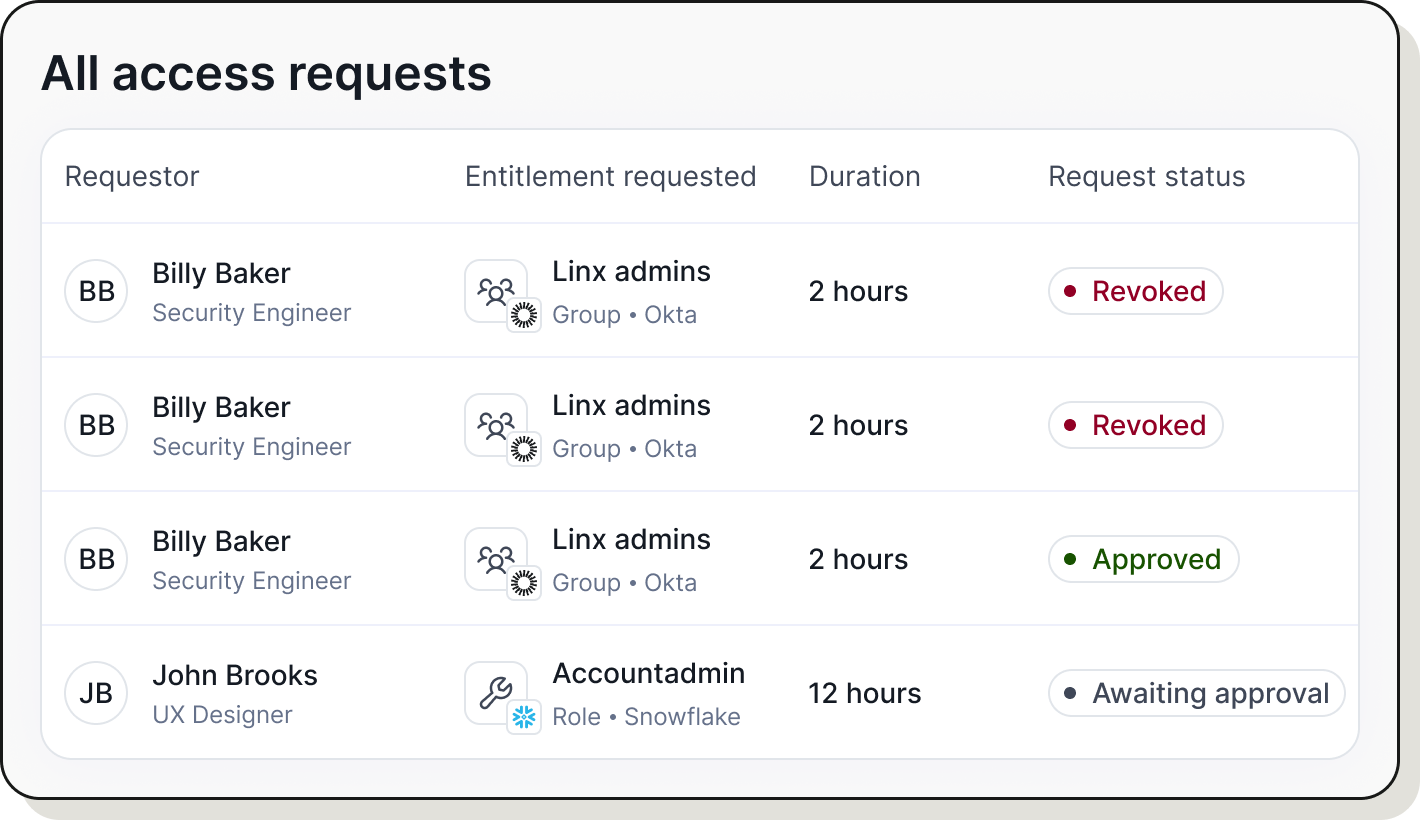The image size is (1420, 820).
Task: Click the Okta spinner badge on the third group icon
Action: click(x=524, y=580)
